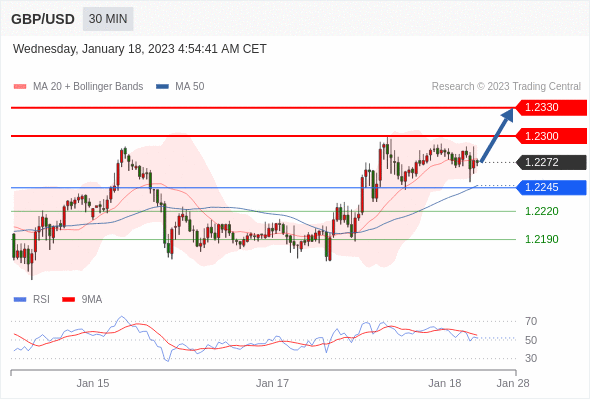Click the RSI 70 axis value
Screen dimensions: 590x400
pyautogui.click(x=531, y=321)
